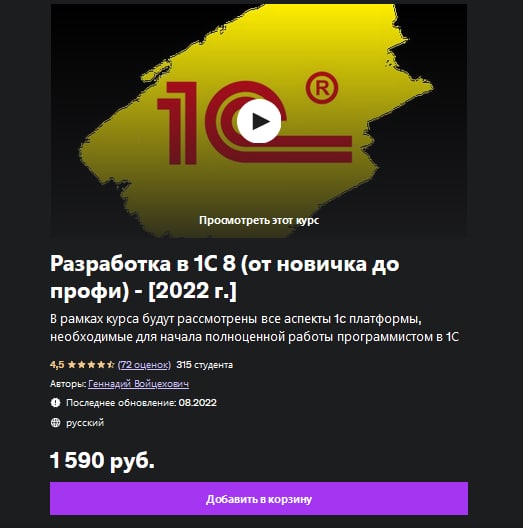This screenshot has width=523, height=528.
Task: Click the red 1C logo digit '1'
Action: click(177, 123)
